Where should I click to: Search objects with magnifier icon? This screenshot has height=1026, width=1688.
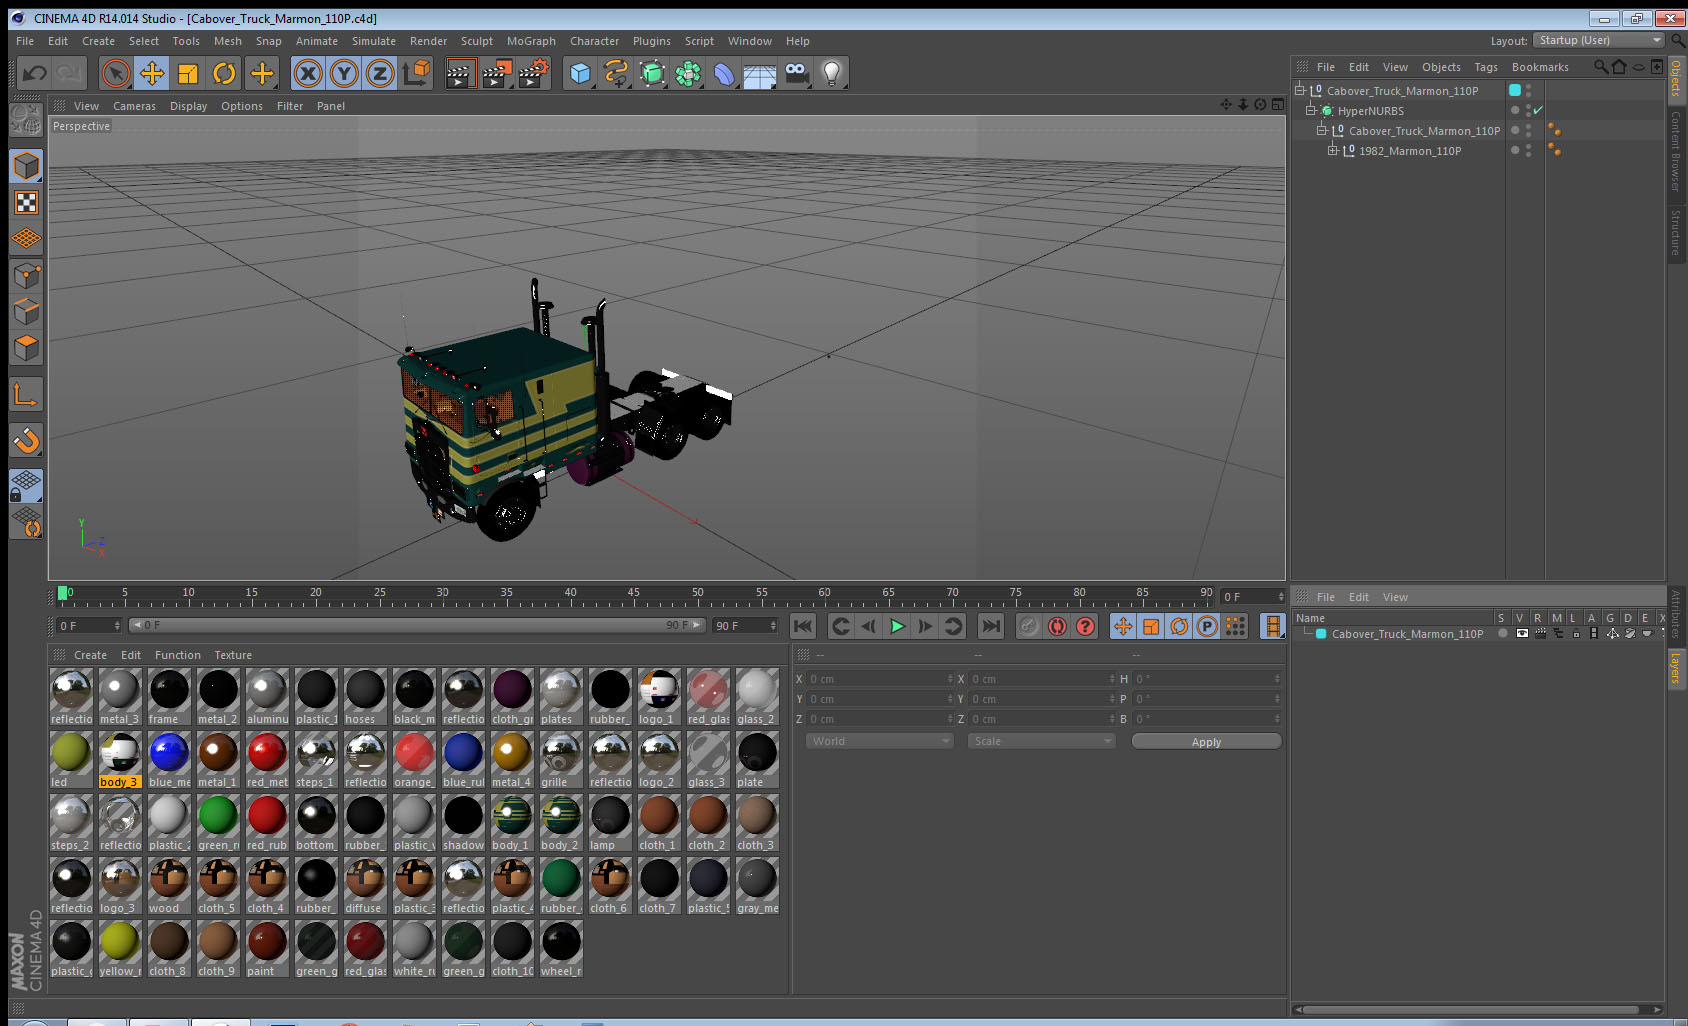point(1601,67)
